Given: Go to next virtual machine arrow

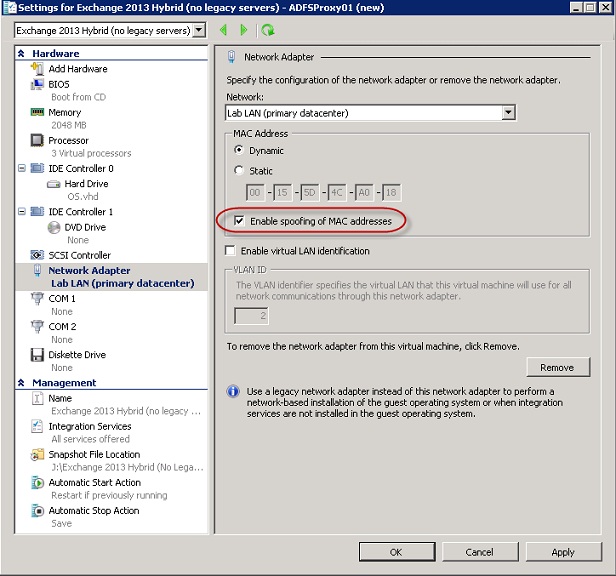Looking at the screenshot, I should point(244,30).
